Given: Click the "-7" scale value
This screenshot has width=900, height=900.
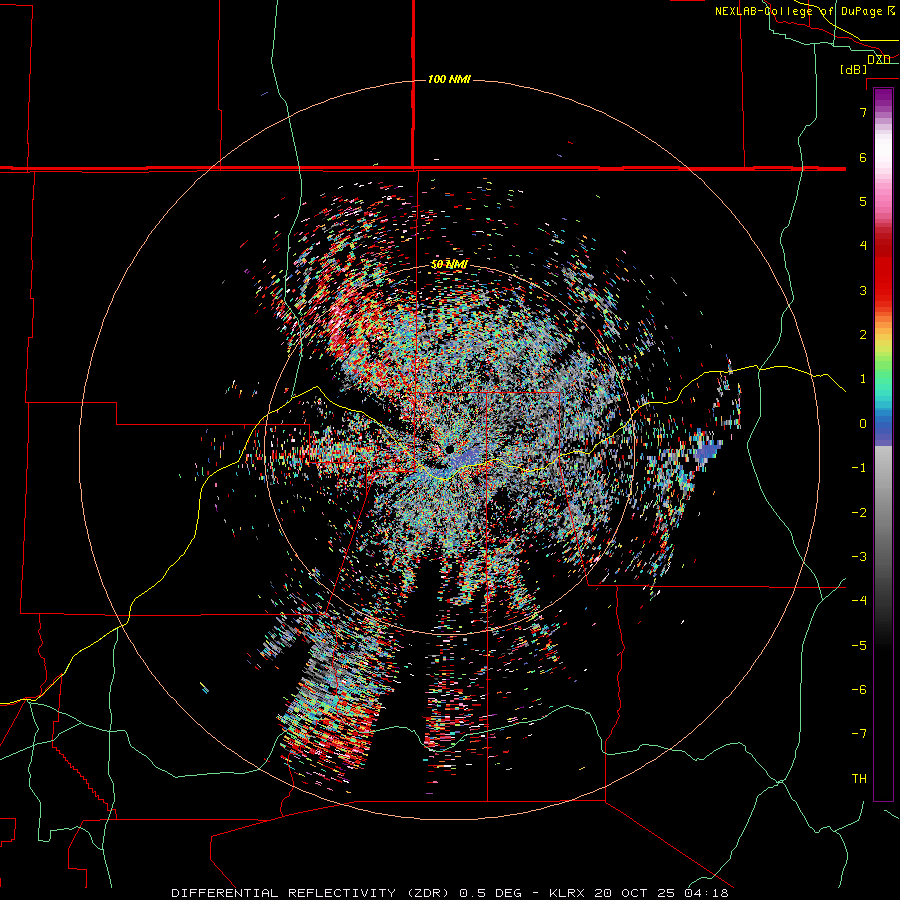Looking at the screenshot, I should (859, 734).
